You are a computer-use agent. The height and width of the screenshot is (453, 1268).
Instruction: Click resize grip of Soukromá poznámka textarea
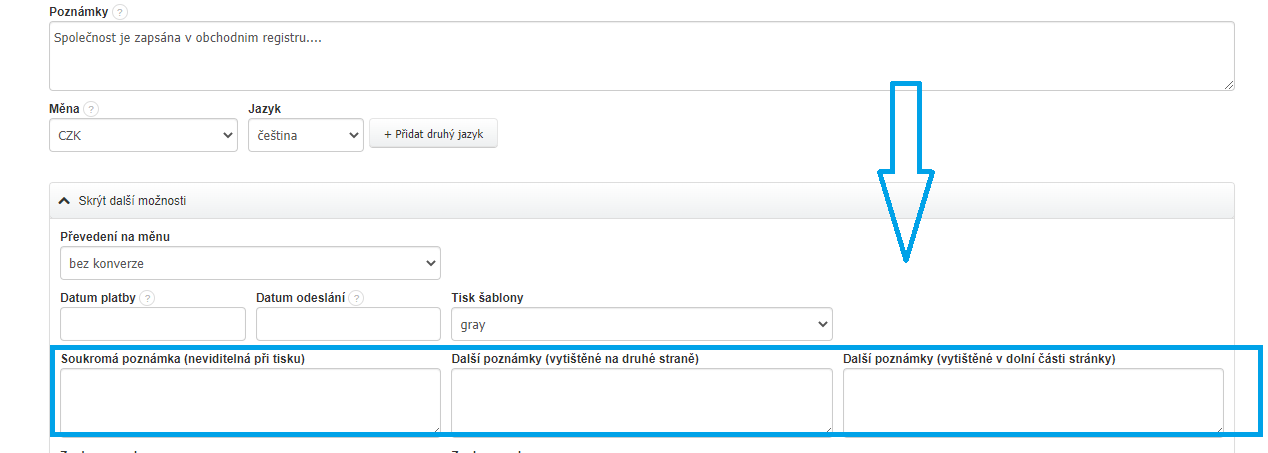click(x=435, y=428)
